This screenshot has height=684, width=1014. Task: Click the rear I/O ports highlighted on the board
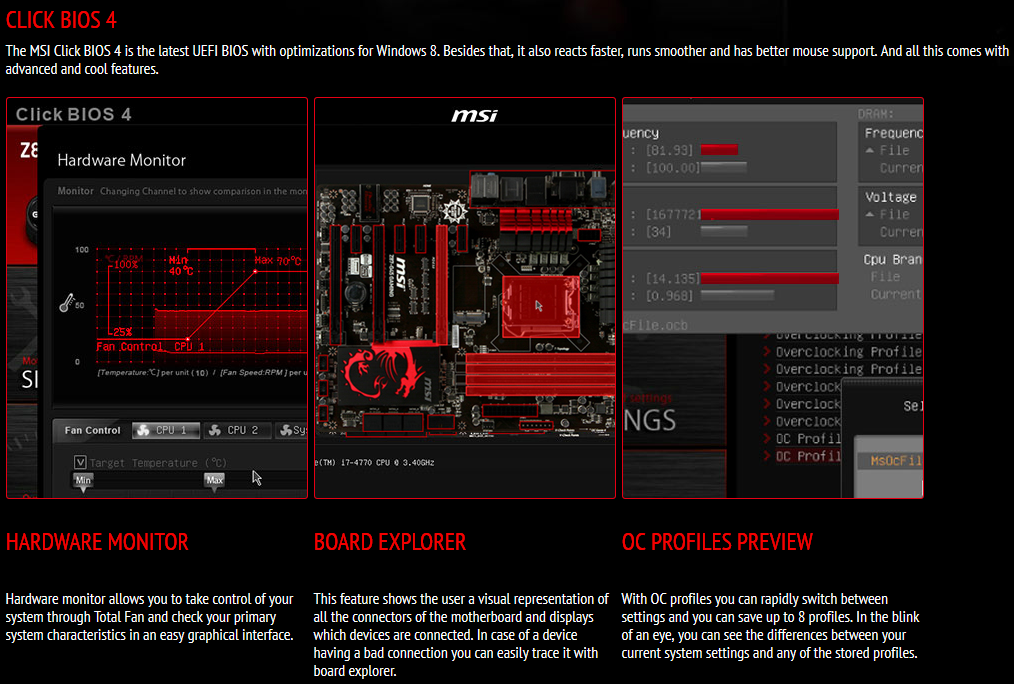pyautogui.click(x=542, y=189)
